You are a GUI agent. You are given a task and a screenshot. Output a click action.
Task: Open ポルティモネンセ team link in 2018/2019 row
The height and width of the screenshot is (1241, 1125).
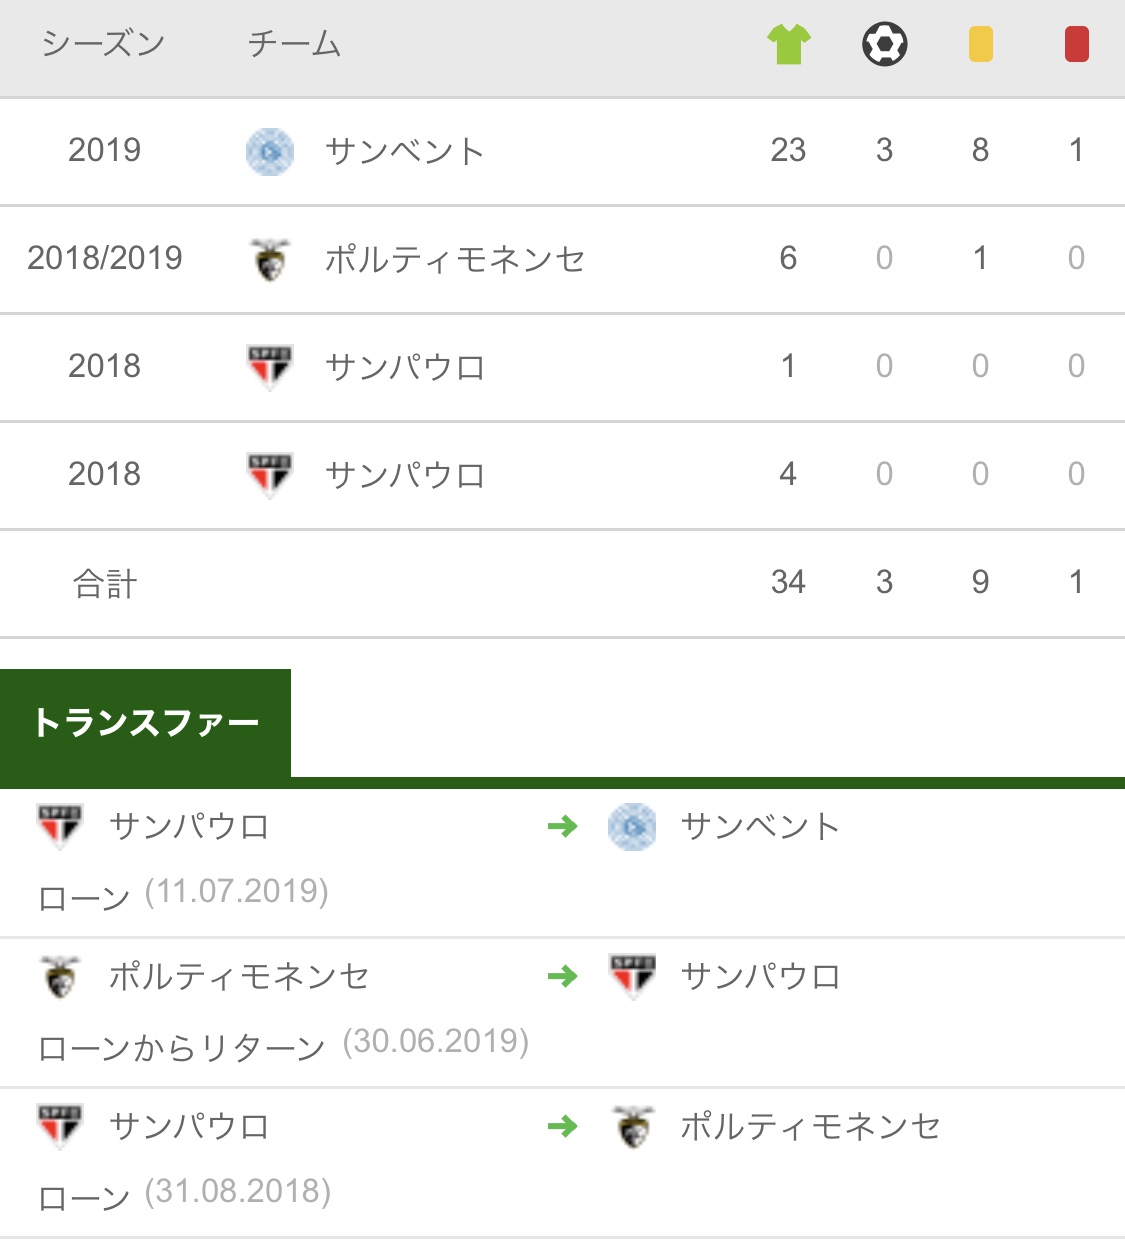(455, 260)
